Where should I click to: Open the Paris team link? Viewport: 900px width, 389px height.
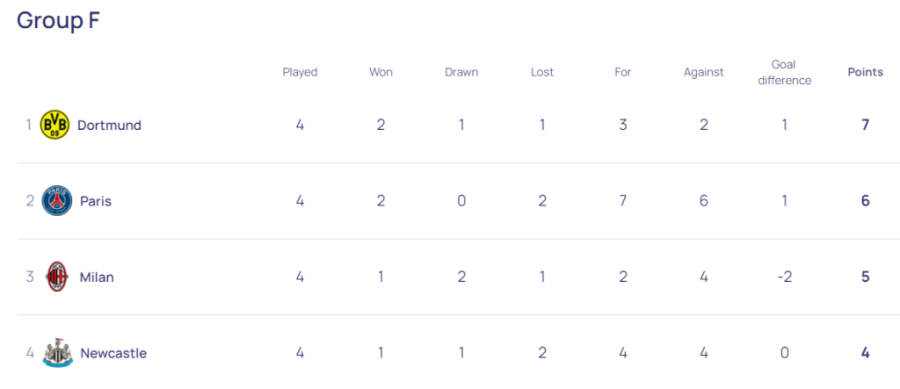(x=96, y=201)
